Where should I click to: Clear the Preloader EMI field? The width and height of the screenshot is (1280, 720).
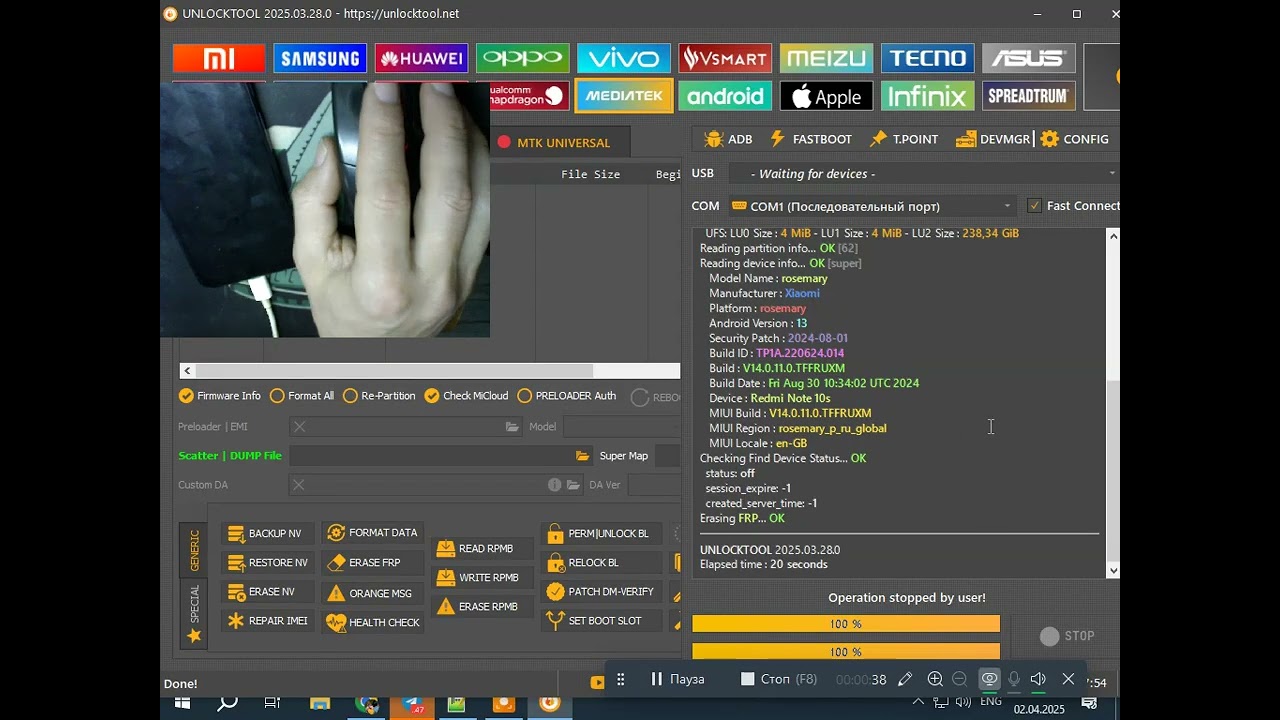coord(299,427)
